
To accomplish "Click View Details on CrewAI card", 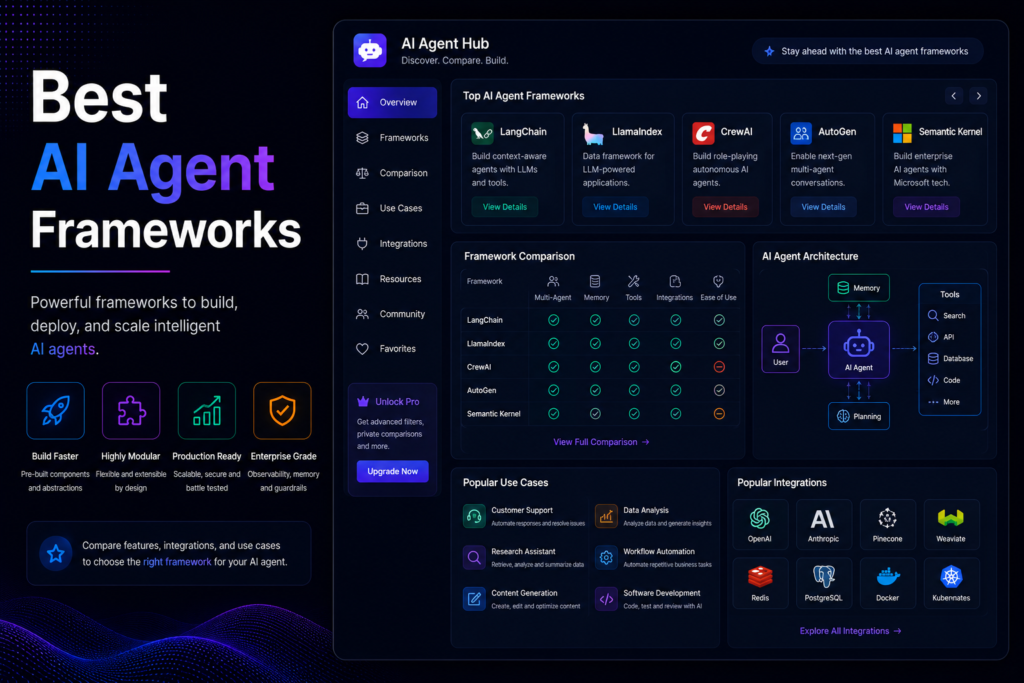I will [726, 207].
